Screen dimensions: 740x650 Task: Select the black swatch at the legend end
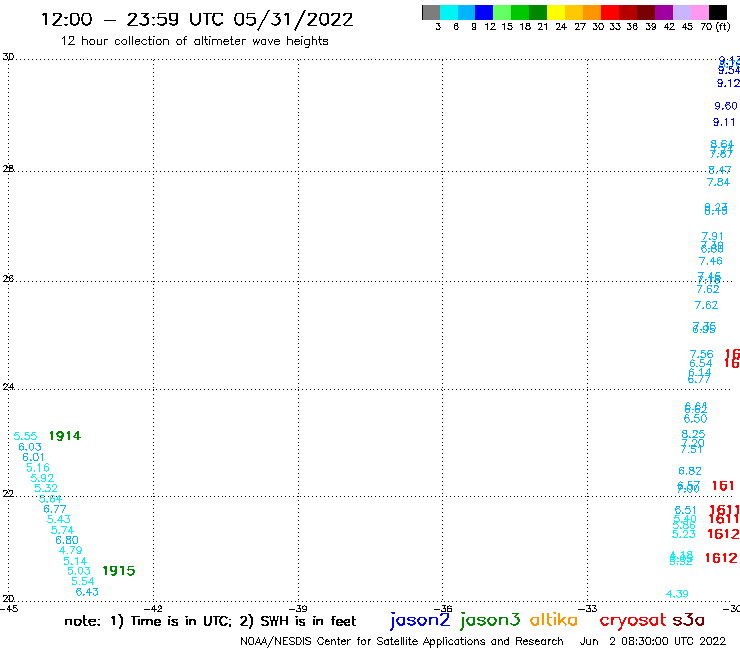click(x=718, y=12)
